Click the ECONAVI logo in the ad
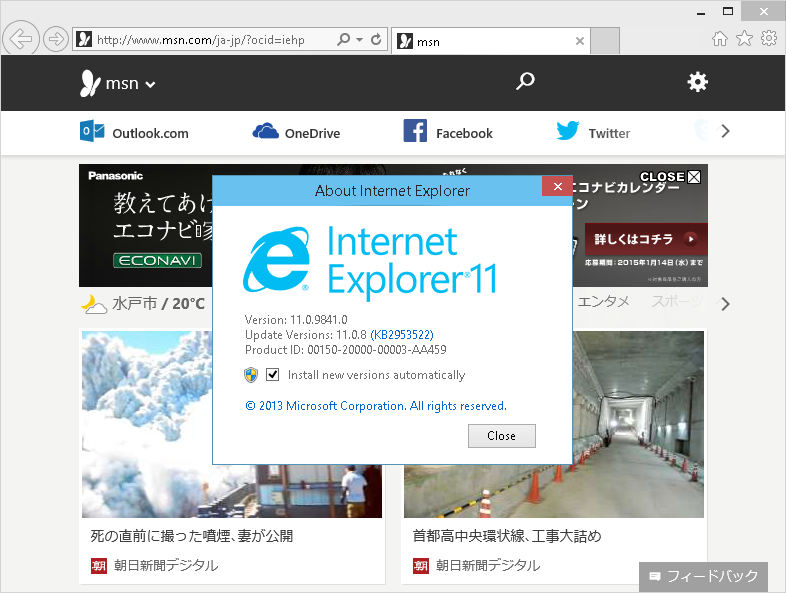Viewport: 786px width, 593px height. click(157, 261)
